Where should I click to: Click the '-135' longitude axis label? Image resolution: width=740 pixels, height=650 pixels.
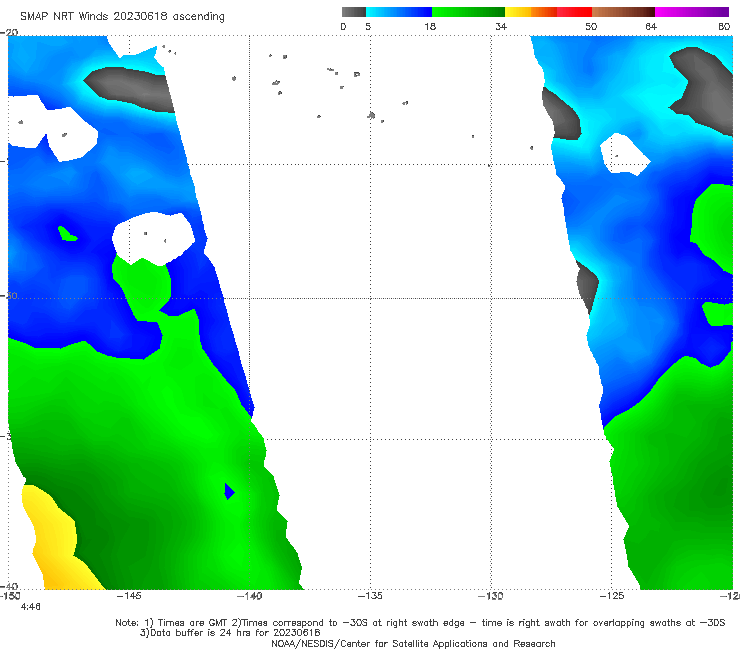[x=370, y=596]
